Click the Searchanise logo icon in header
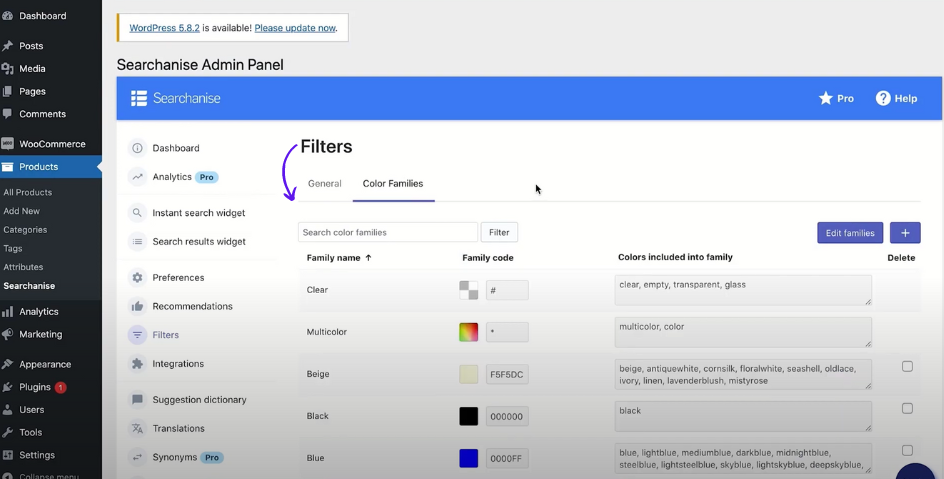This screenshot has height=479, width=944. coord(139,98)
